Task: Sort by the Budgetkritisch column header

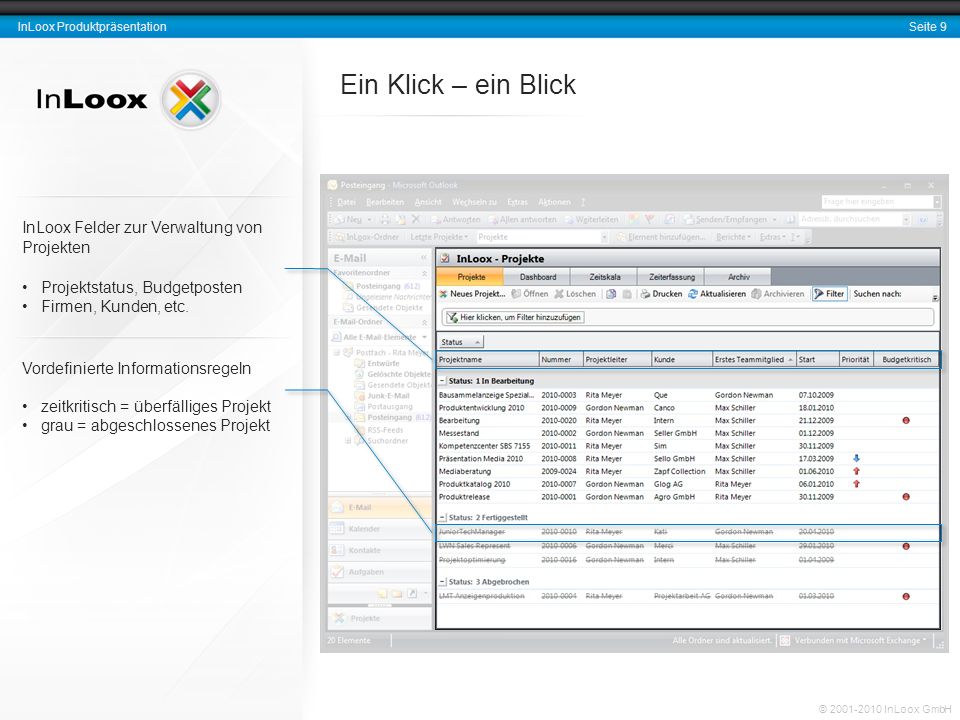Action: pos(906,359)
